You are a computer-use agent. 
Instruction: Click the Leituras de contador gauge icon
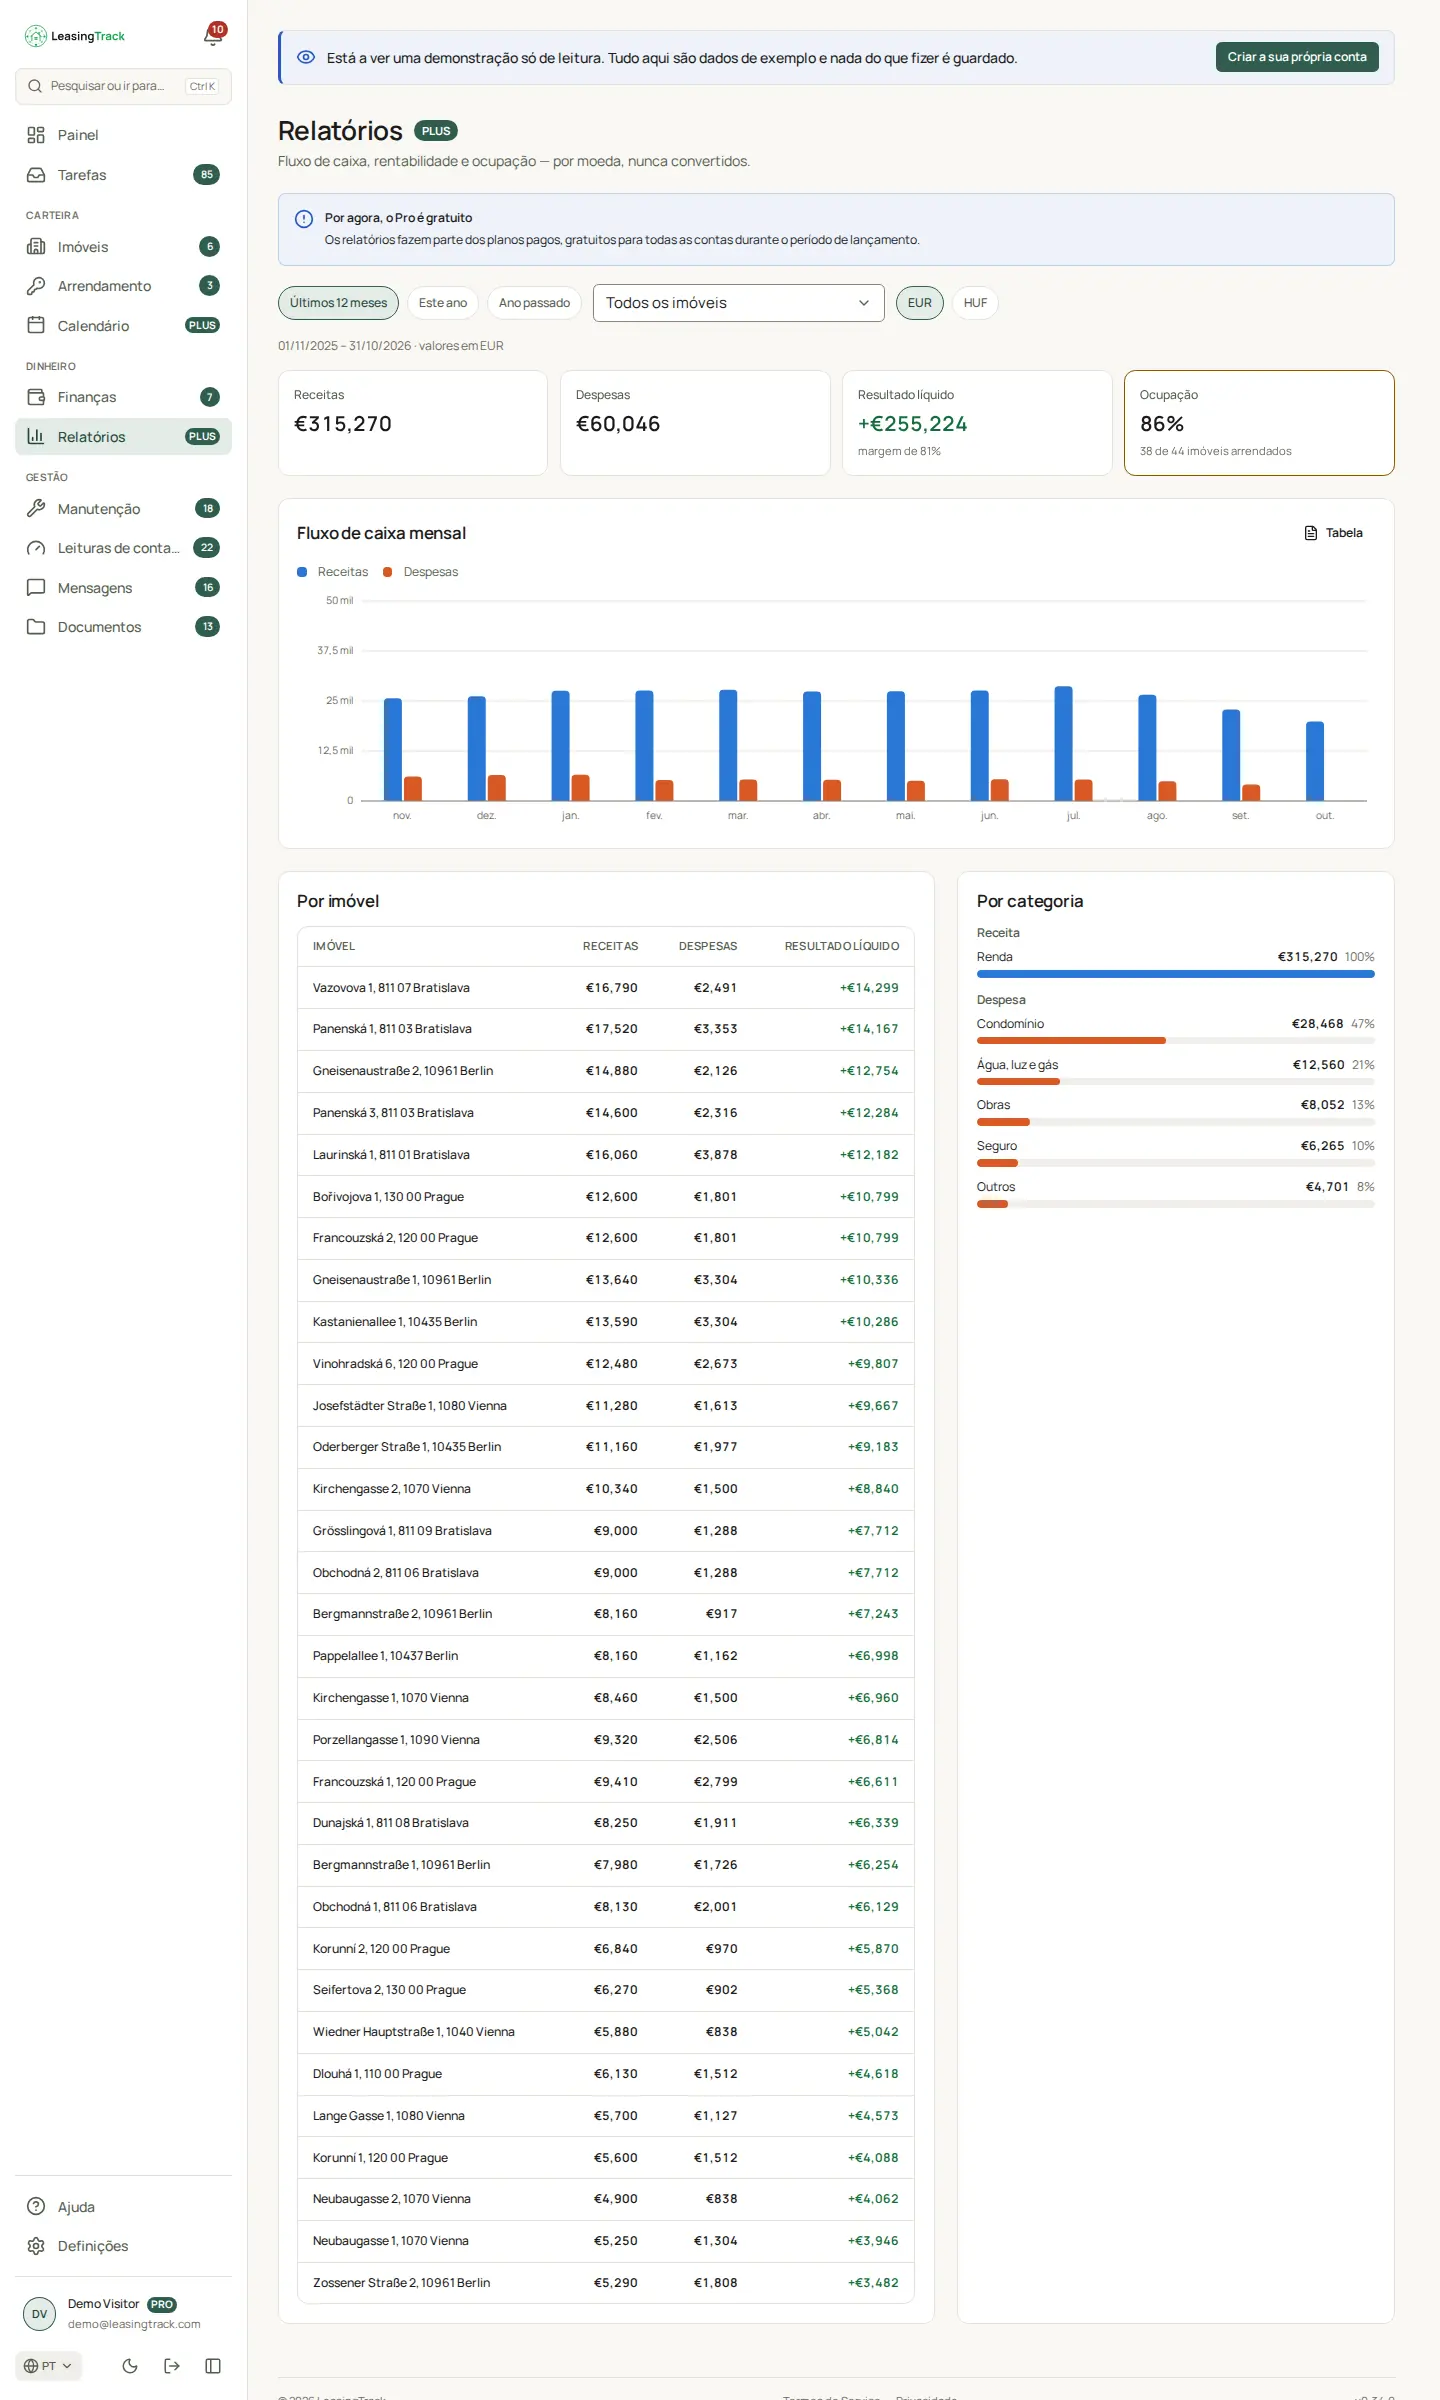coord(36,548)
